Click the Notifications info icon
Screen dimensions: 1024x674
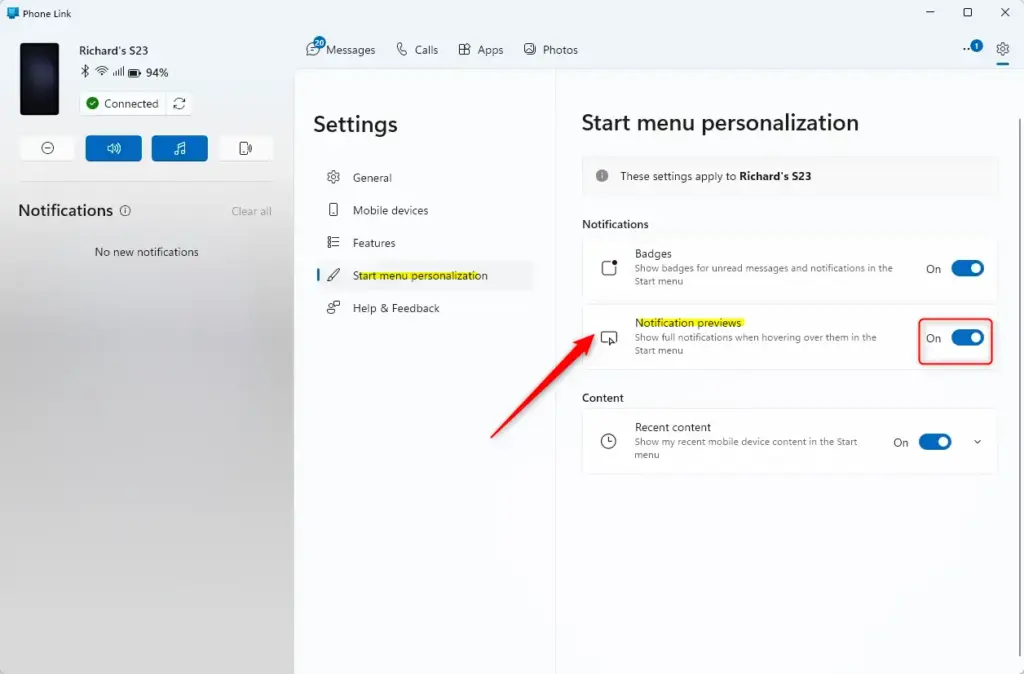point(125,210)
